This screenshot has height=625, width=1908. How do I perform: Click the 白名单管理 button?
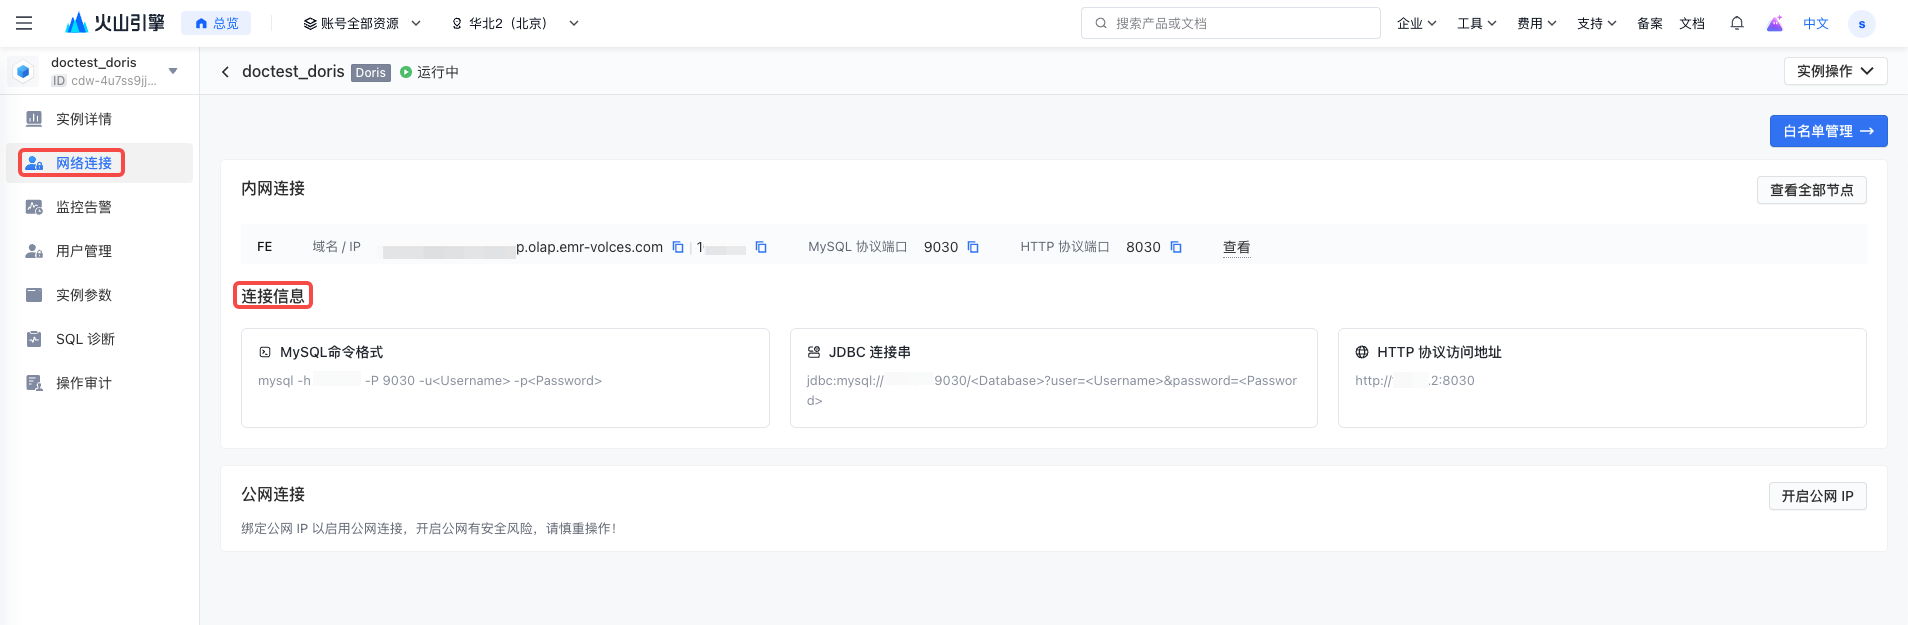pos(1828,131)
